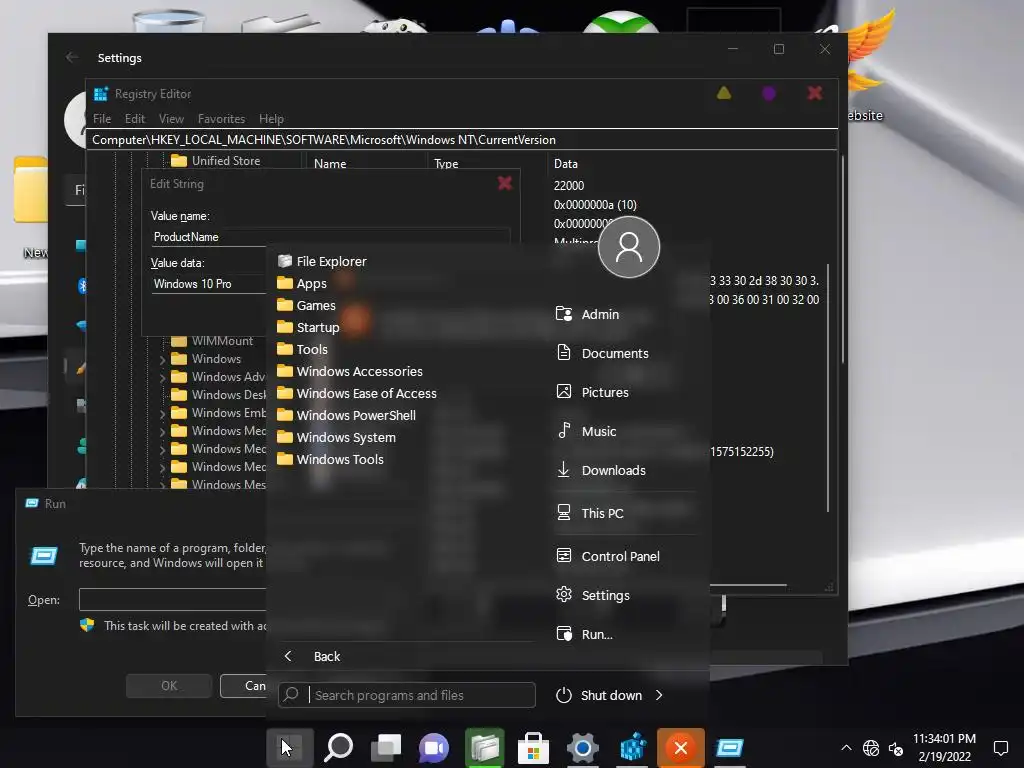Screen dimensions: 1024x768
Task: Open Search from the taskbar
Action: [x=338, y=748]
